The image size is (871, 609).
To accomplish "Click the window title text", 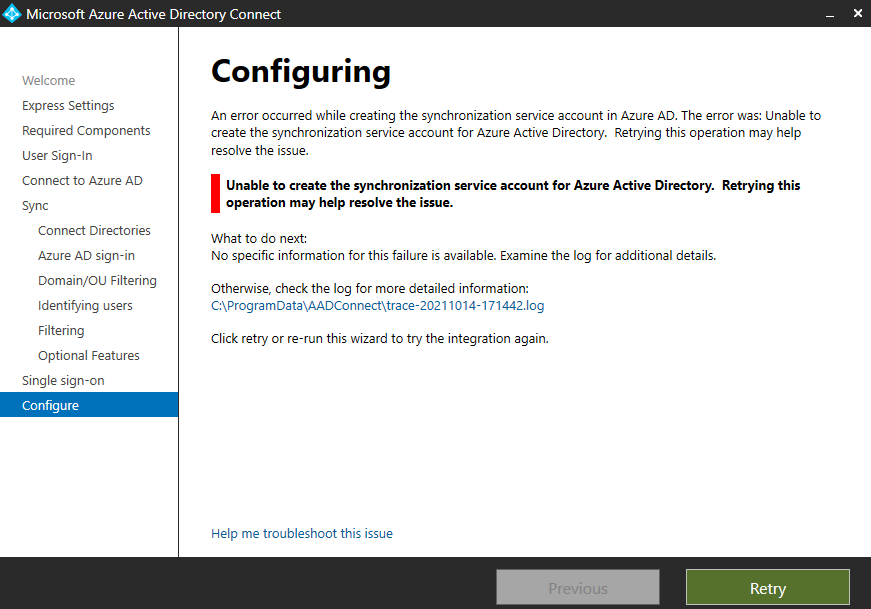I will coord(154,14).
